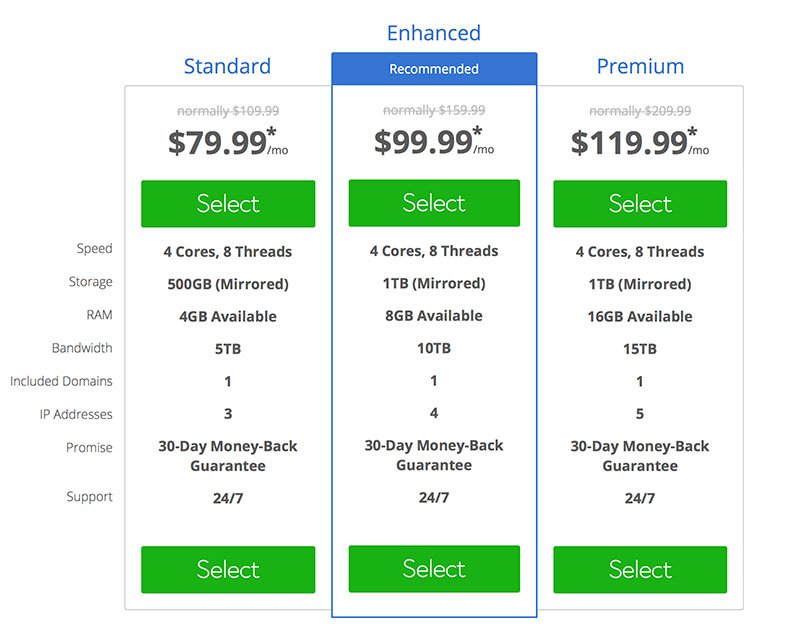Click the struck-through normally $109.99 text
Screen dimensions: 800x633
(x=228, y=111)
